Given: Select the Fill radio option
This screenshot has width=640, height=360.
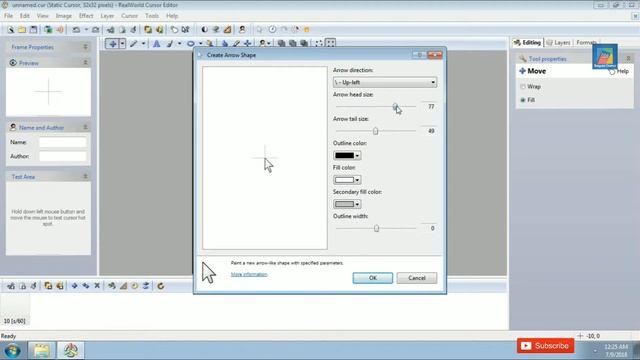Looking at the screenshot, I should [x=523, y=100].
